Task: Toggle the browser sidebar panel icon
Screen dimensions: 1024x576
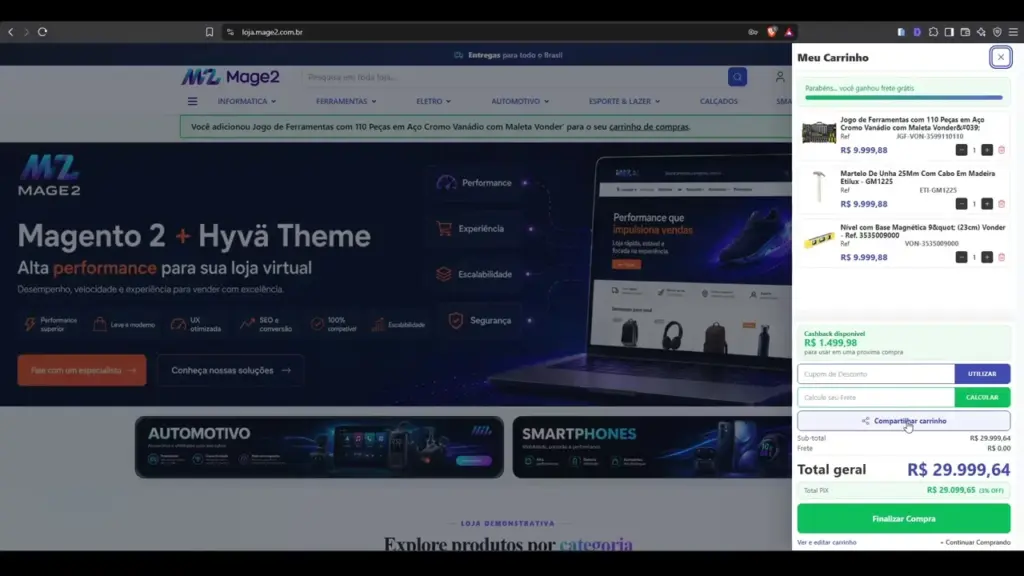Action: [x=949, y=32]
